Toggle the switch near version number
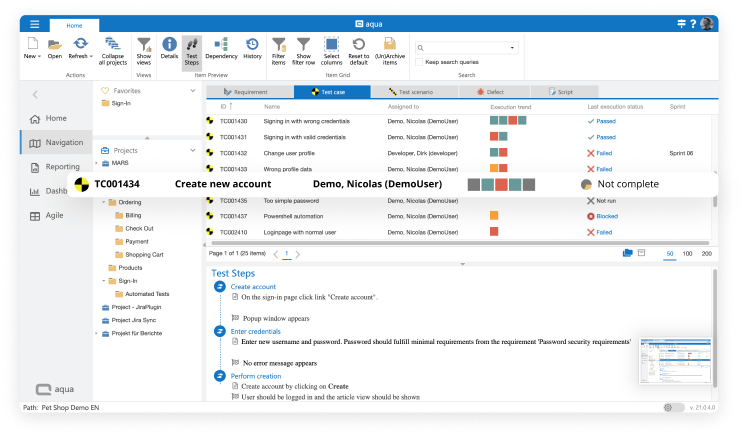This screenshot has height=436, width=751. [673, 408]
